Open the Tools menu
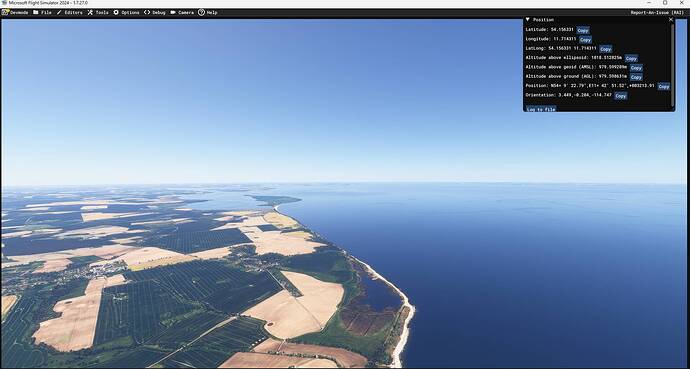Image resolution: width=690 pixels, height=369 pixels. 98,13
